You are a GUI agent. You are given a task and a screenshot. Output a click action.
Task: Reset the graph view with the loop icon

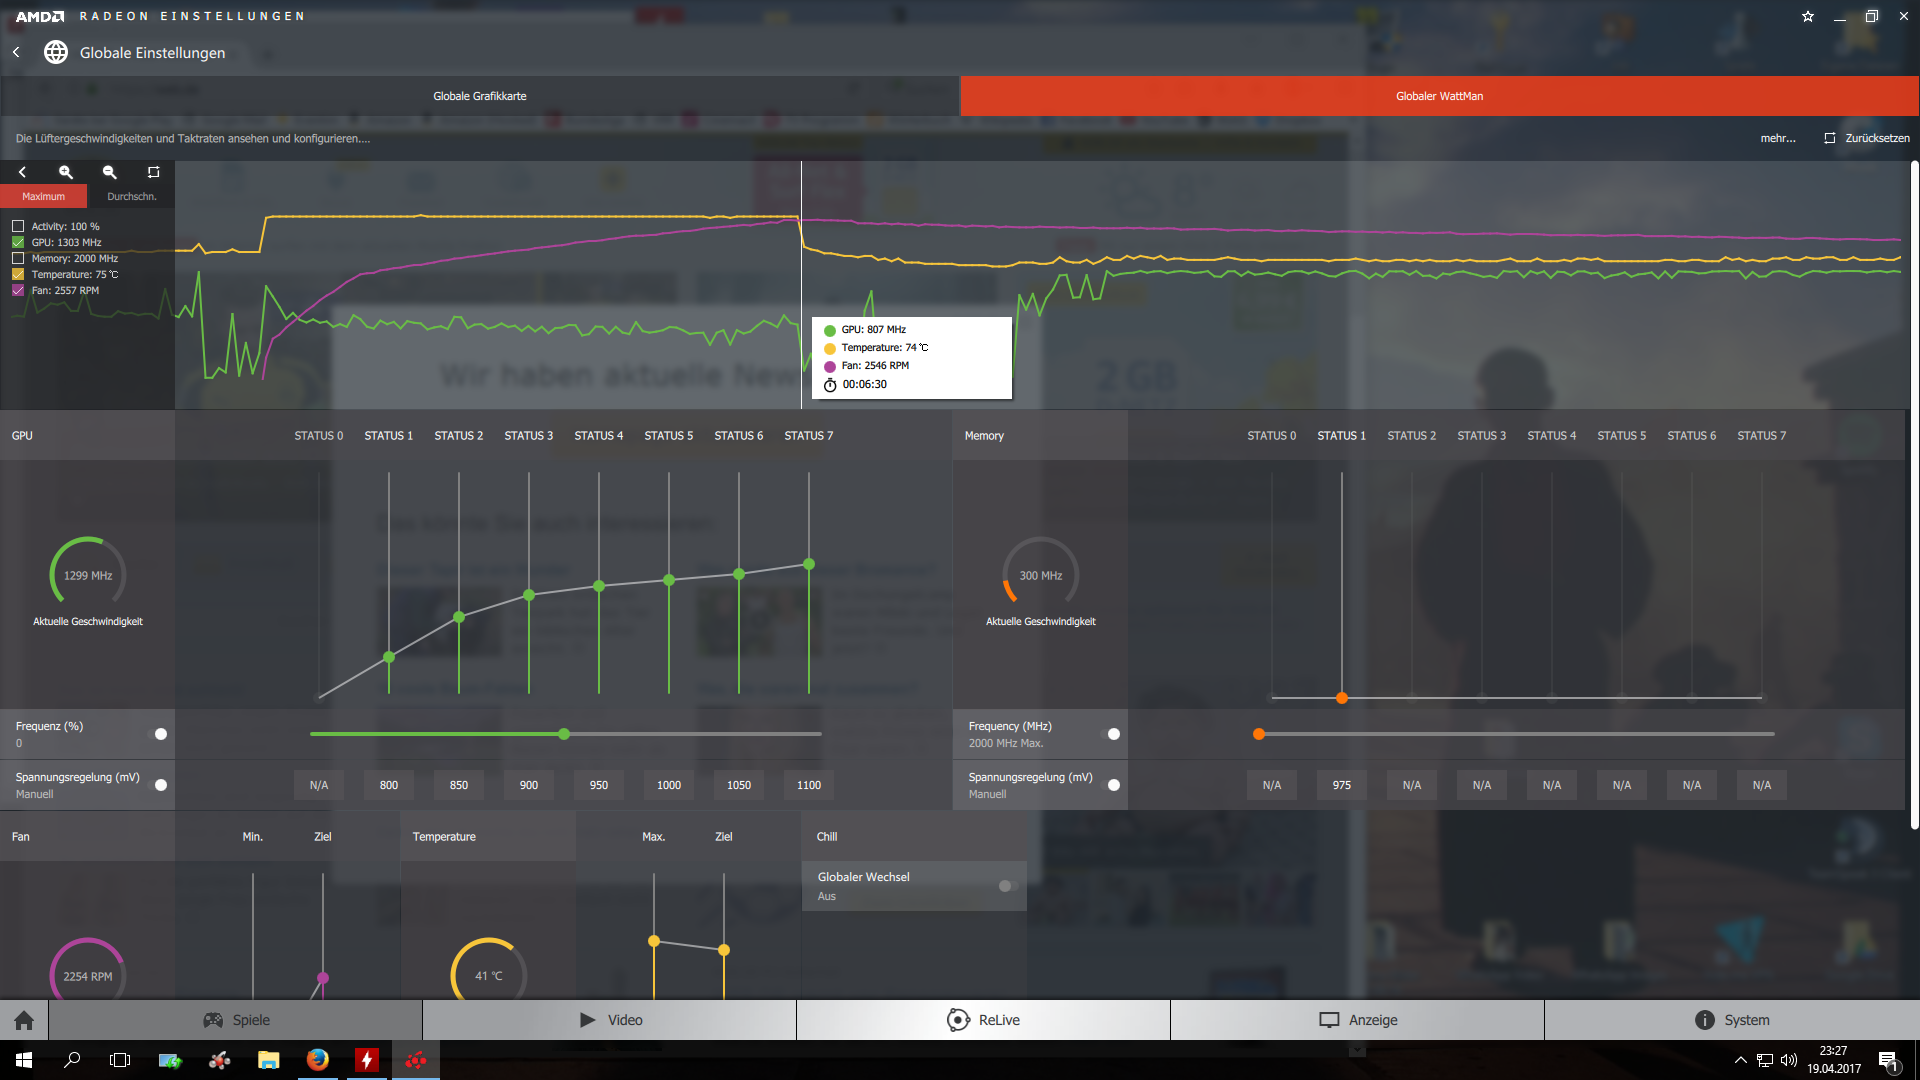(x=153, y=172)
